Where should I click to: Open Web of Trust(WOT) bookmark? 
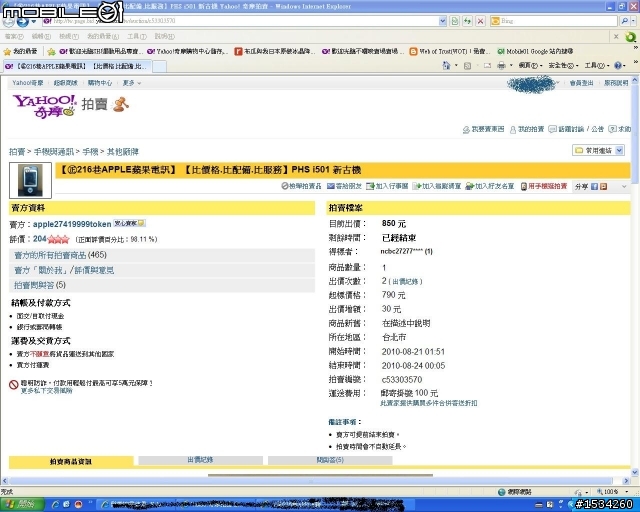(x=450, y=51)
